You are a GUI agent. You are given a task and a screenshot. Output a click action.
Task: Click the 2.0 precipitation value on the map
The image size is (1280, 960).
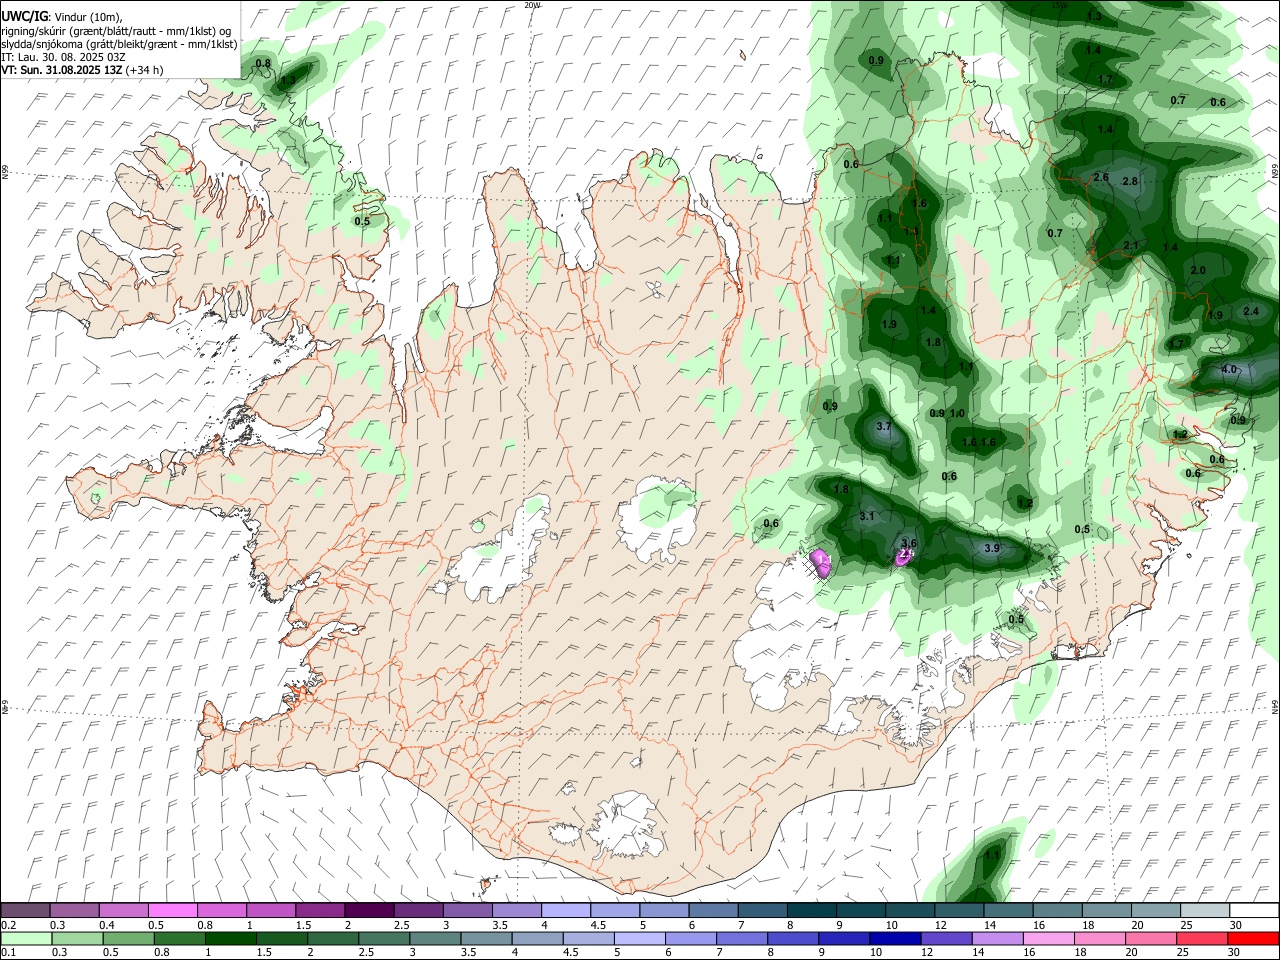pyautogui.click(x=1198, y=270)
